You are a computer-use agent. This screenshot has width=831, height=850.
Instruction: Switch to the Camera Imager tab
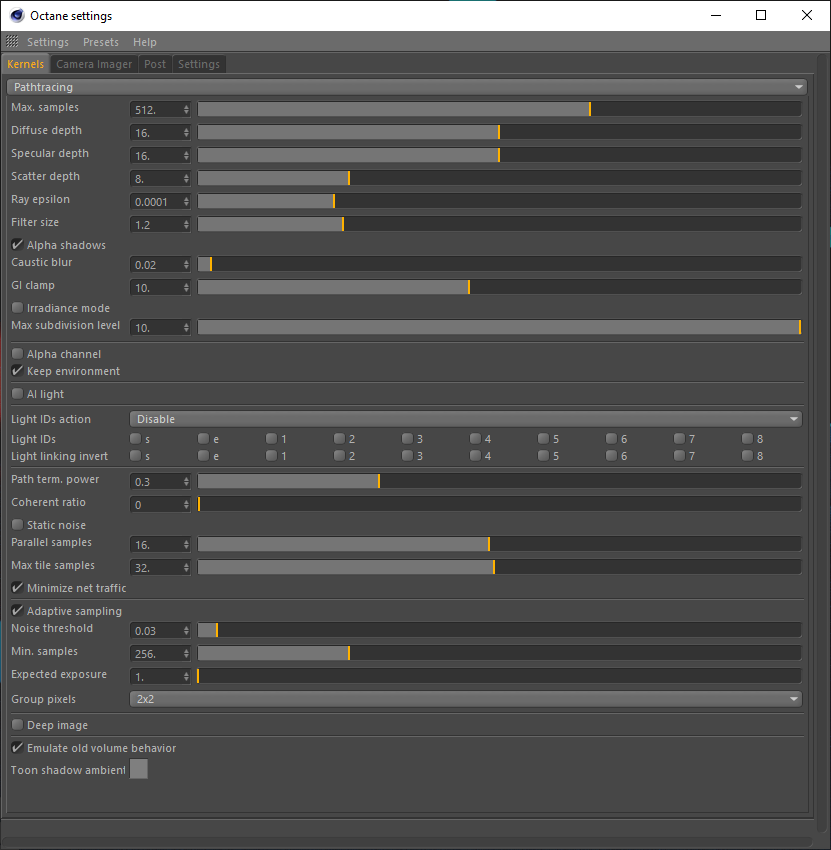click(x=94, y=64)
